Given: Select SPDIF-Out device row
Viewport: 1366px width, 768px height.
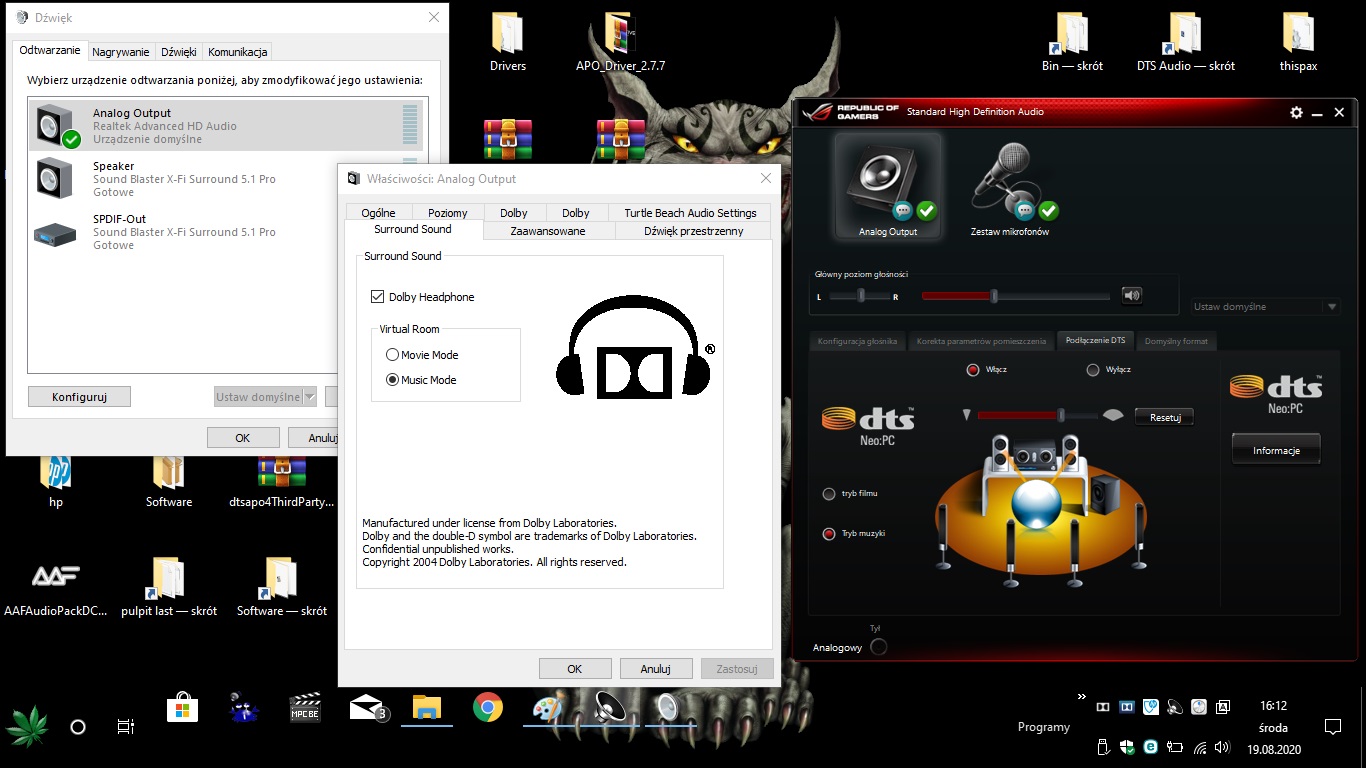Looking at the screenshot, I should coord(225,232).
